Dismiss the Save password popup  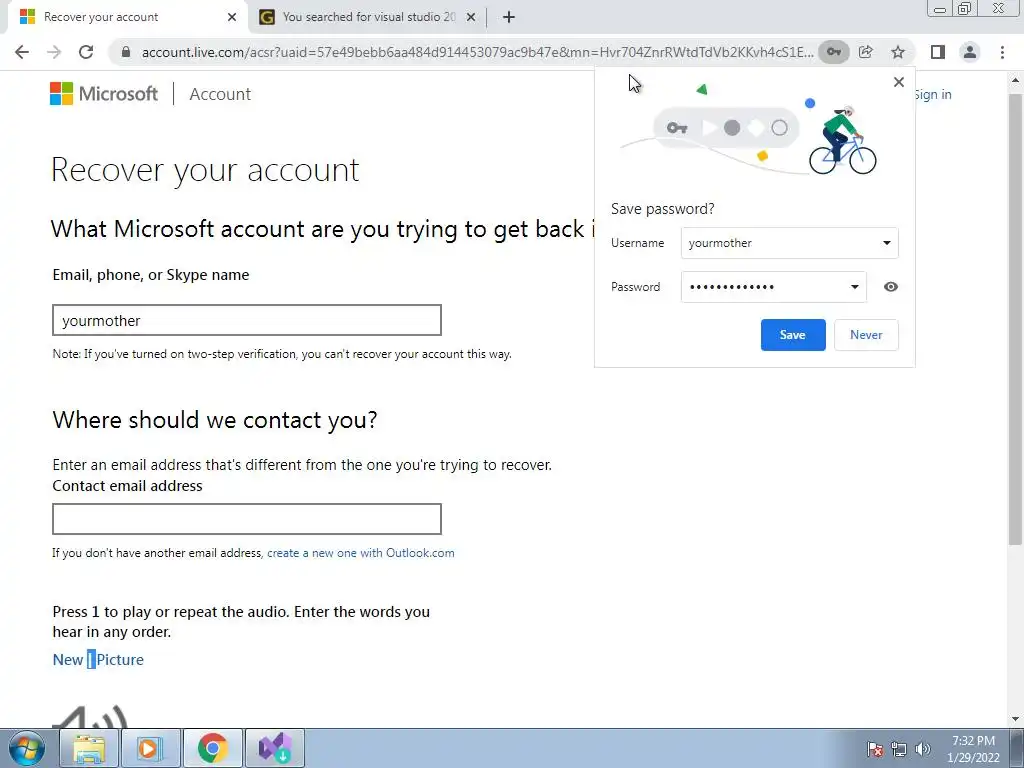(899, 82)
